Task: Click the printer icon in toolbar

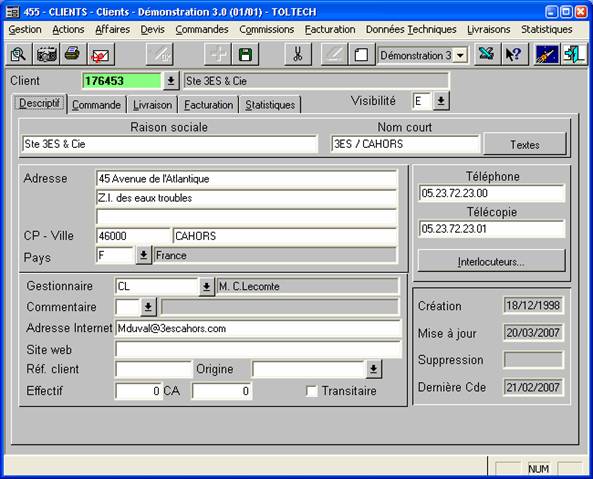Action: pos(73,55)
